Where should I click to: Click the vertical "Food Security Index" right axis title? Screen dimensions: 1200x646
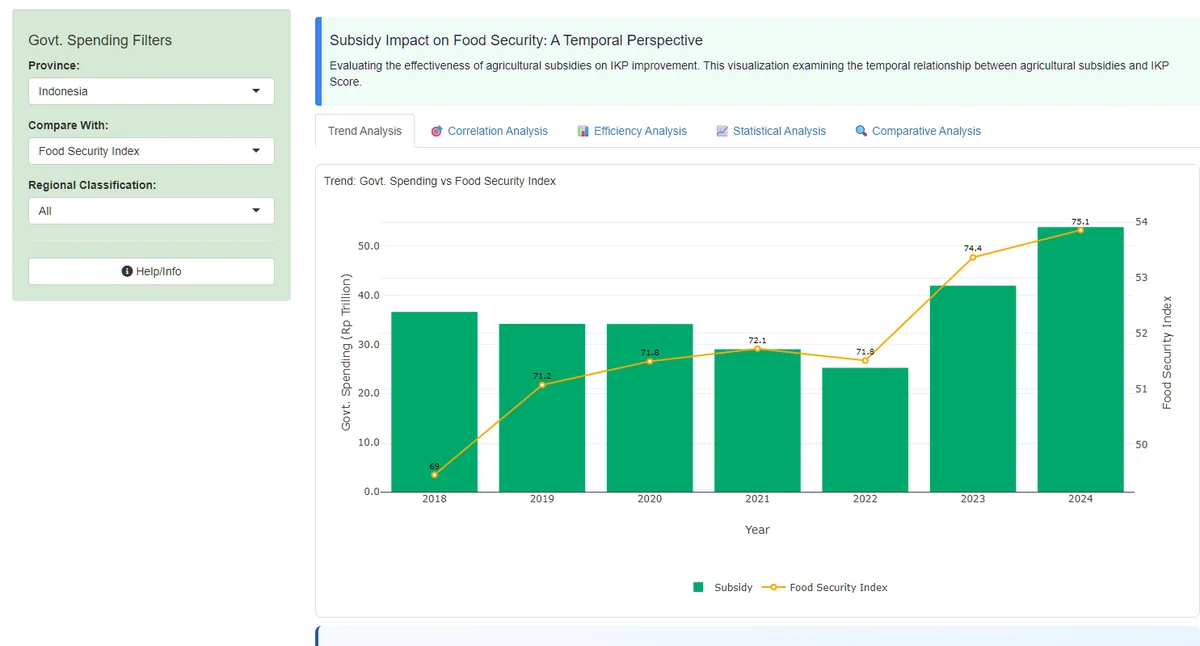(1167, 352)
